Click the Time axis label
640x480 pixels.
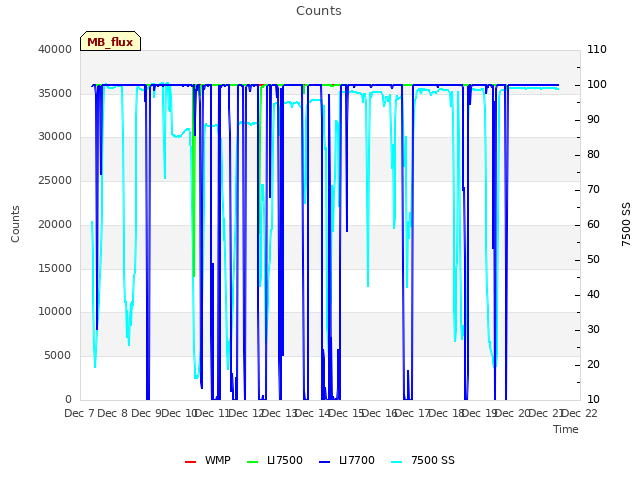566,429
